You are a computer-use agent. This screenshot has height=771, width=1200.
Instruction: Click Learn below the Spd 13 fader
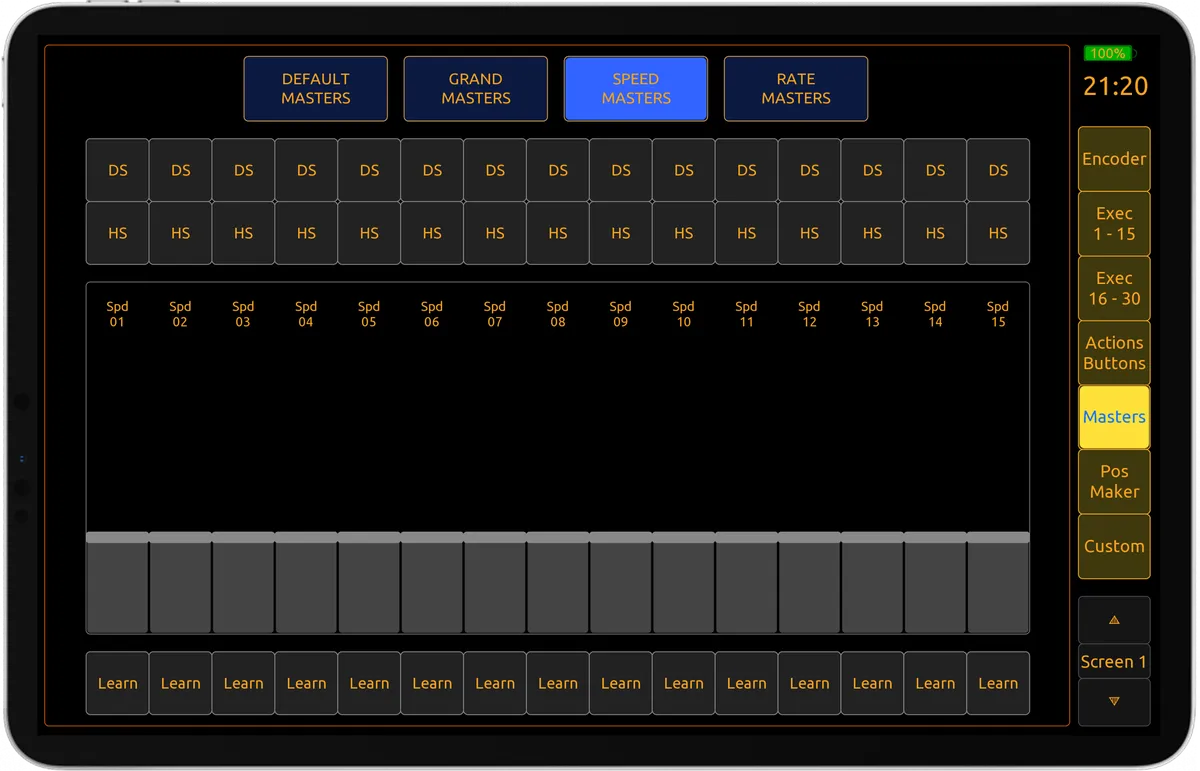tap(873, 684)
